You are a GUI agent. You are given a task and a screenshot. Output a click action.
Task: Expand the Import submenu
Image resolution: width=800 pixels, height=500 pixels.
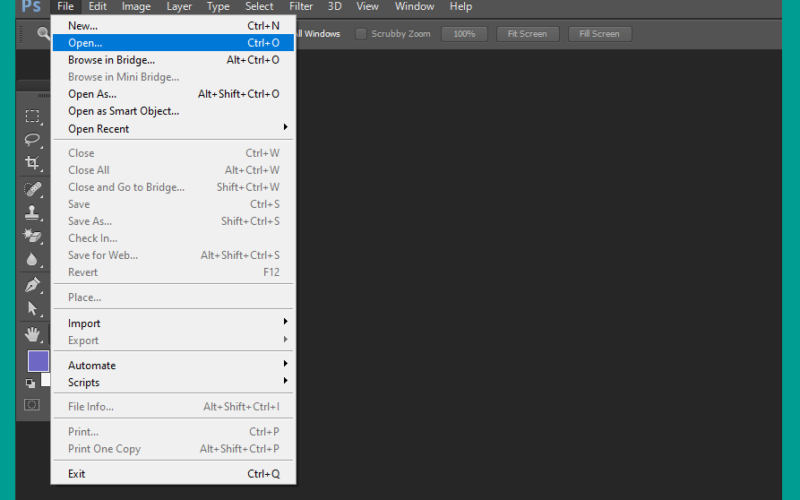[173, 323]
